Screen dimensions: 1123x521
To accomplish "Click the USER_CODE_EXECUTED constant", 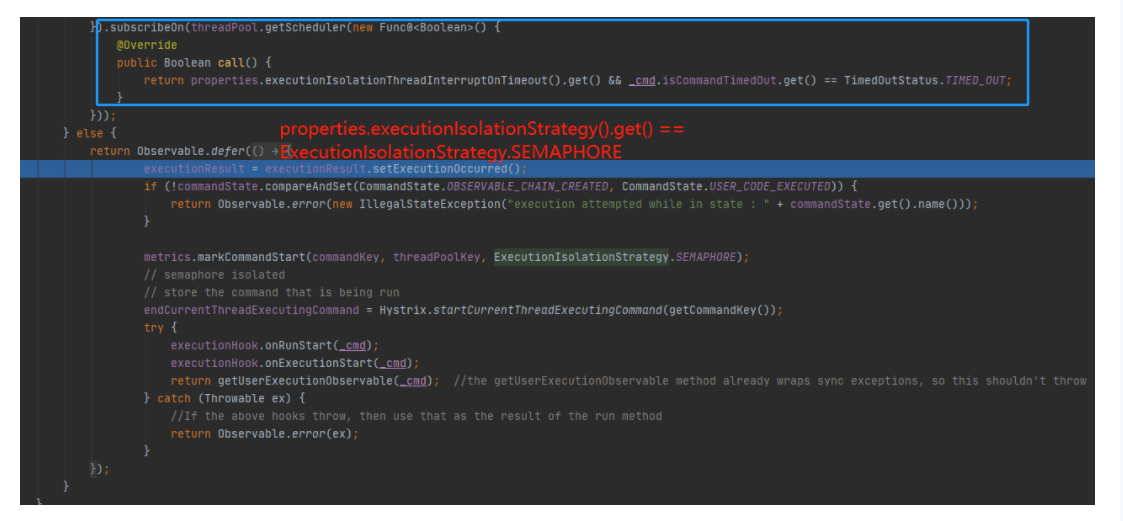I will coord(770,186).
